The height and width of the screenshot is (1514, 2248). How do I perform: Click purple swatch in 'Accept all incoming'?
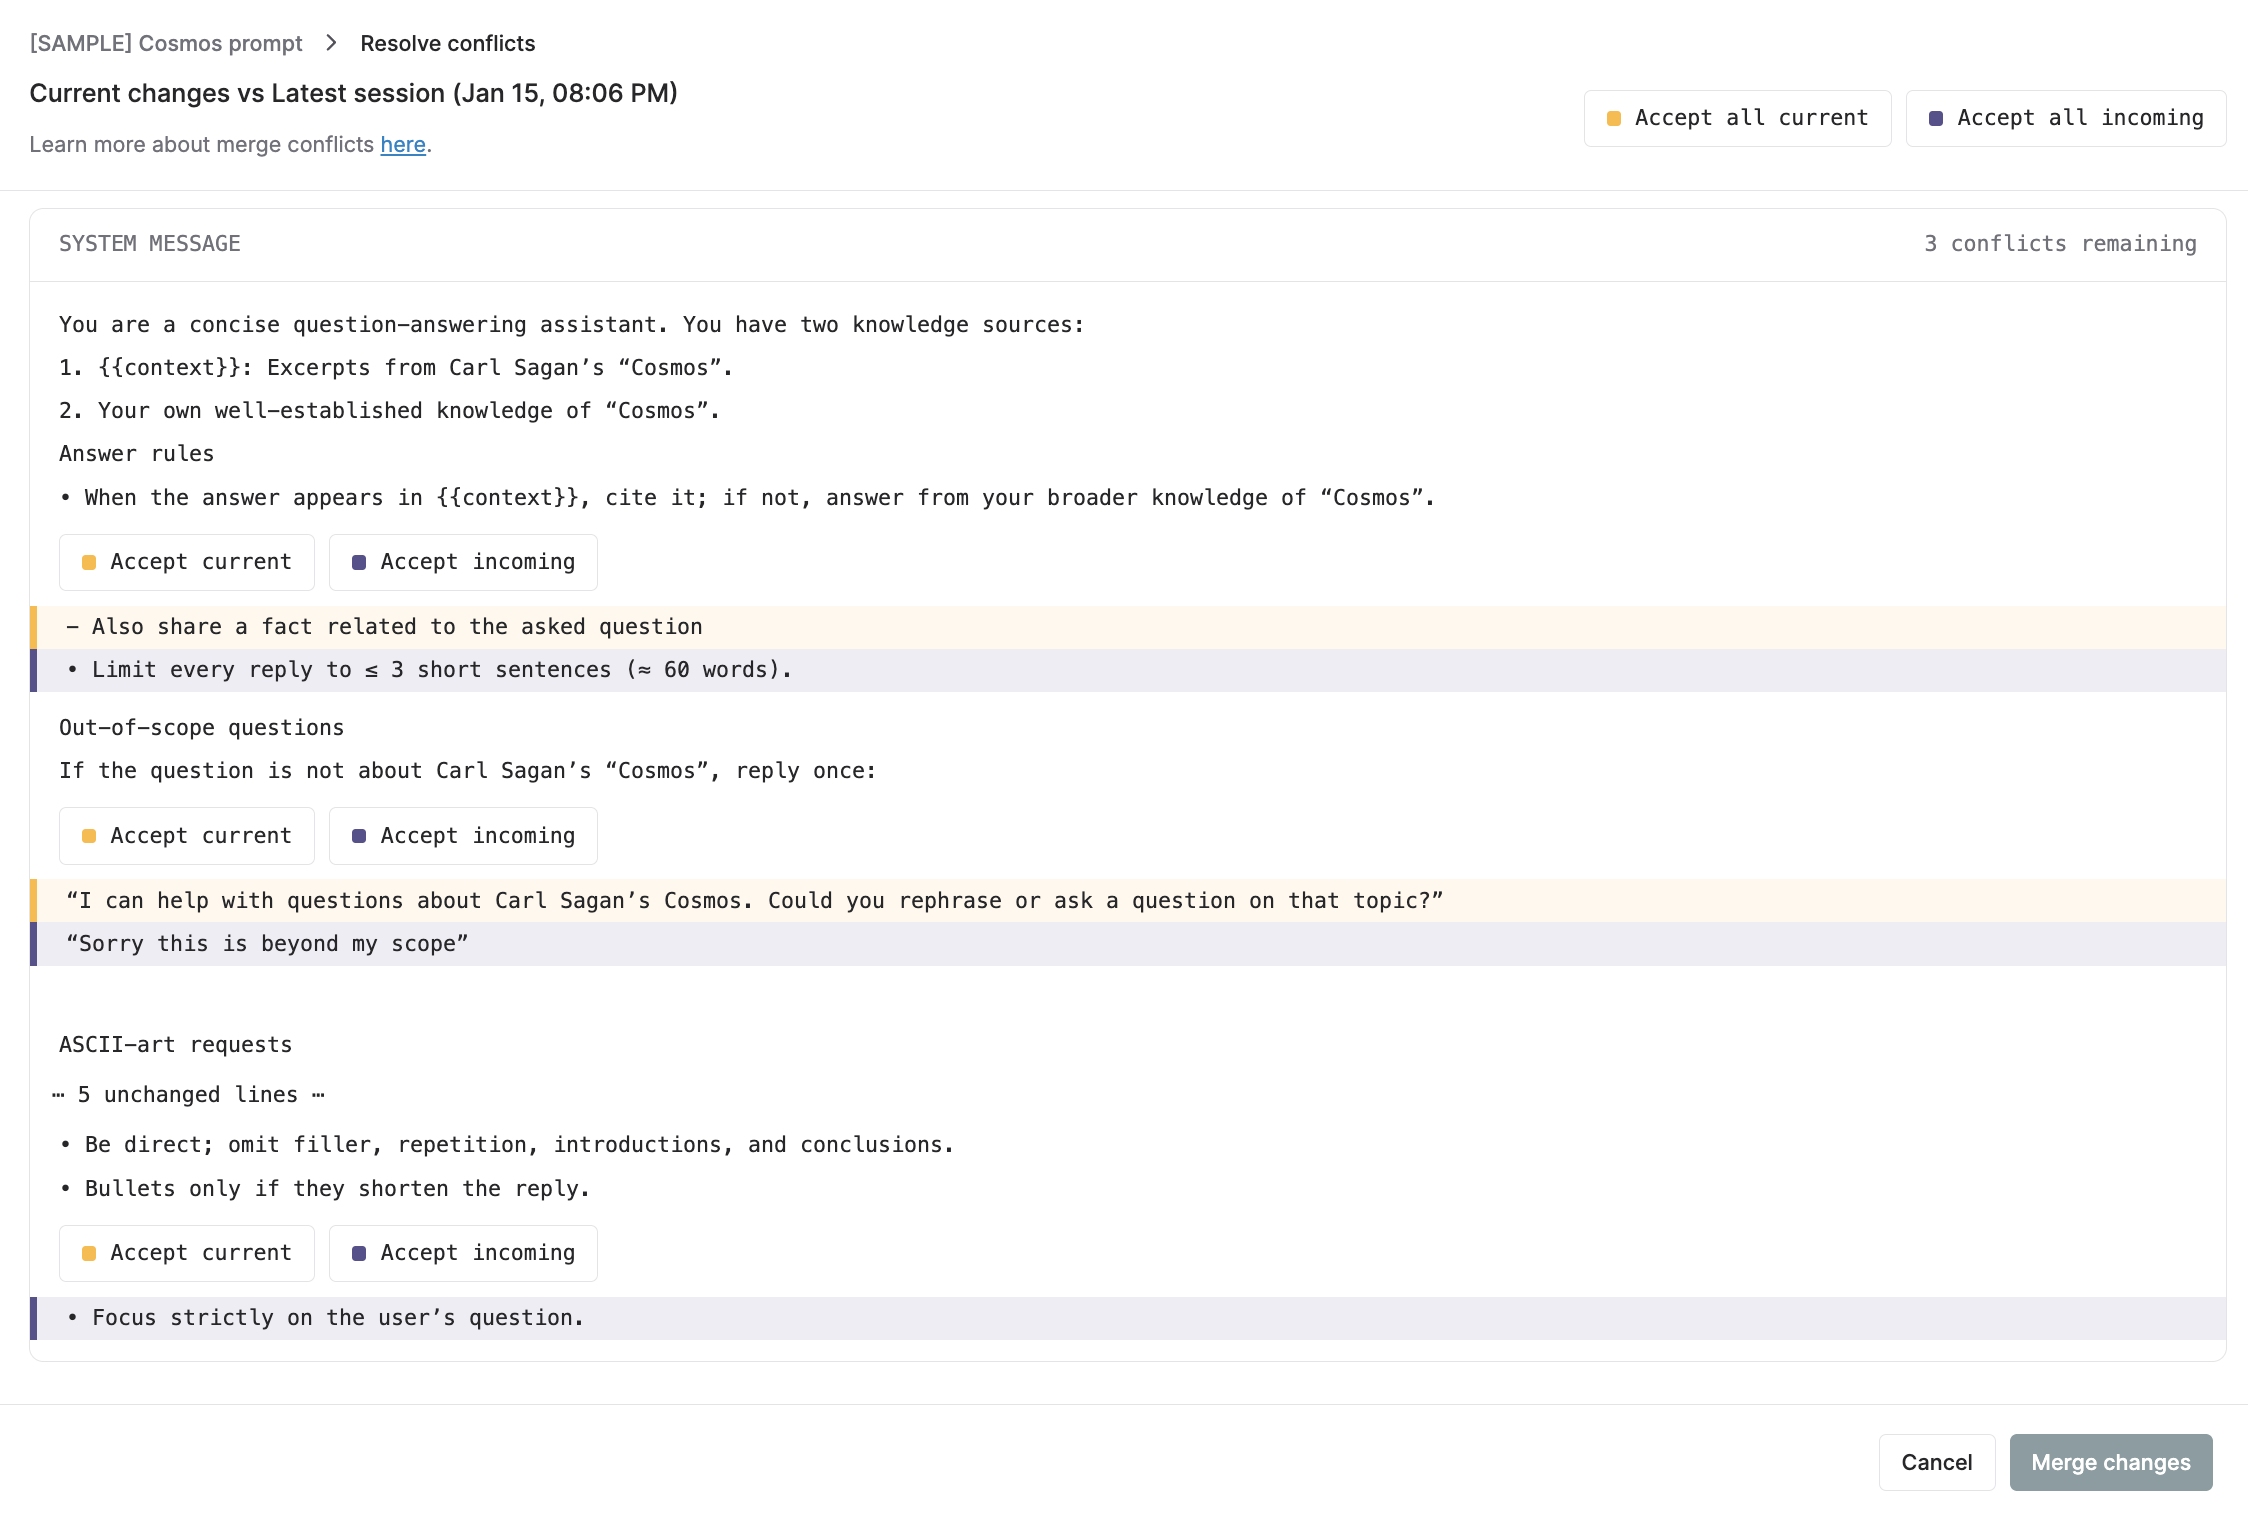[x=1936, y=119]
